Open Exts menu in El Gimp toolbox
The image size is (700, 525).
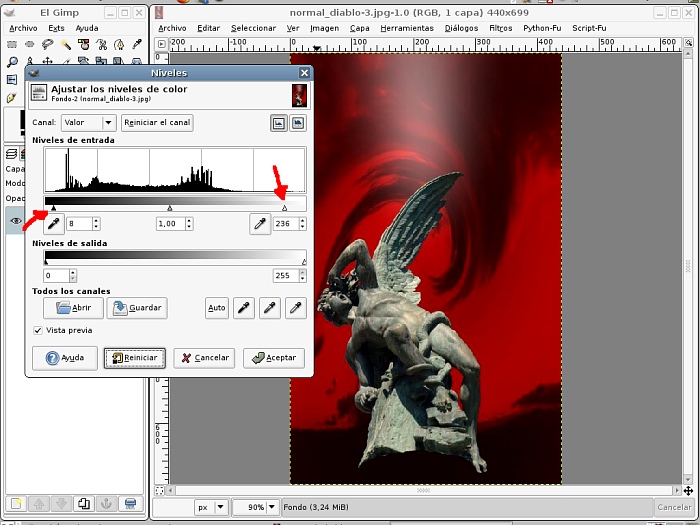(x=56, y=28)
